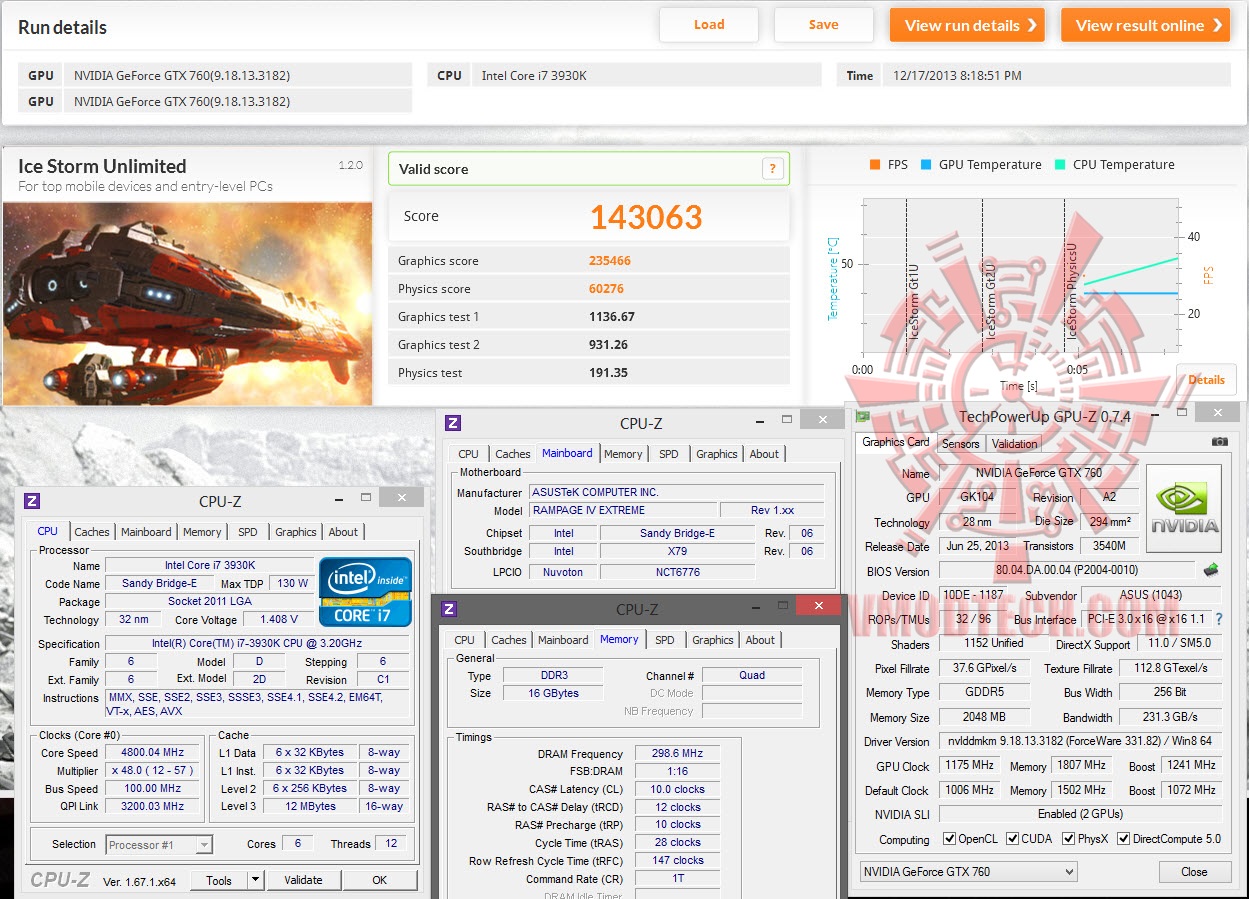The width and height of the screenshot is (1249, 899).
Task: Select Graphics tab in CPU-Z Memory window
Action: (x=712, y=640)
